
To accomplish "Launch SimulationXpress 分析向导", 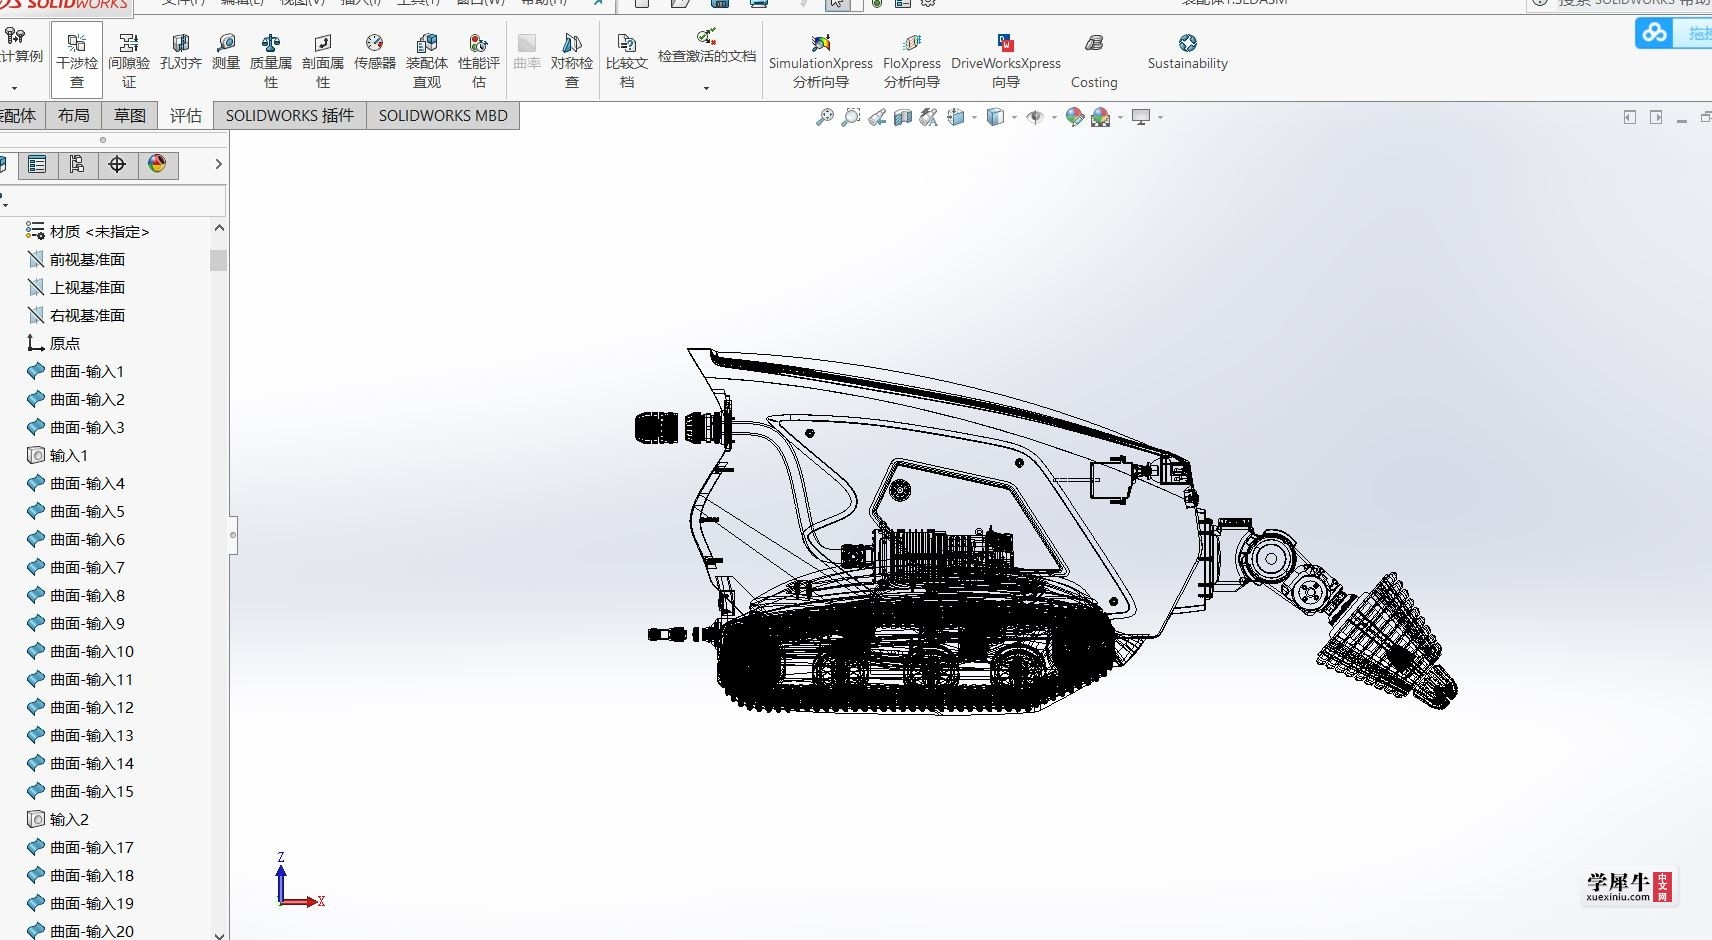I will 821,60.
